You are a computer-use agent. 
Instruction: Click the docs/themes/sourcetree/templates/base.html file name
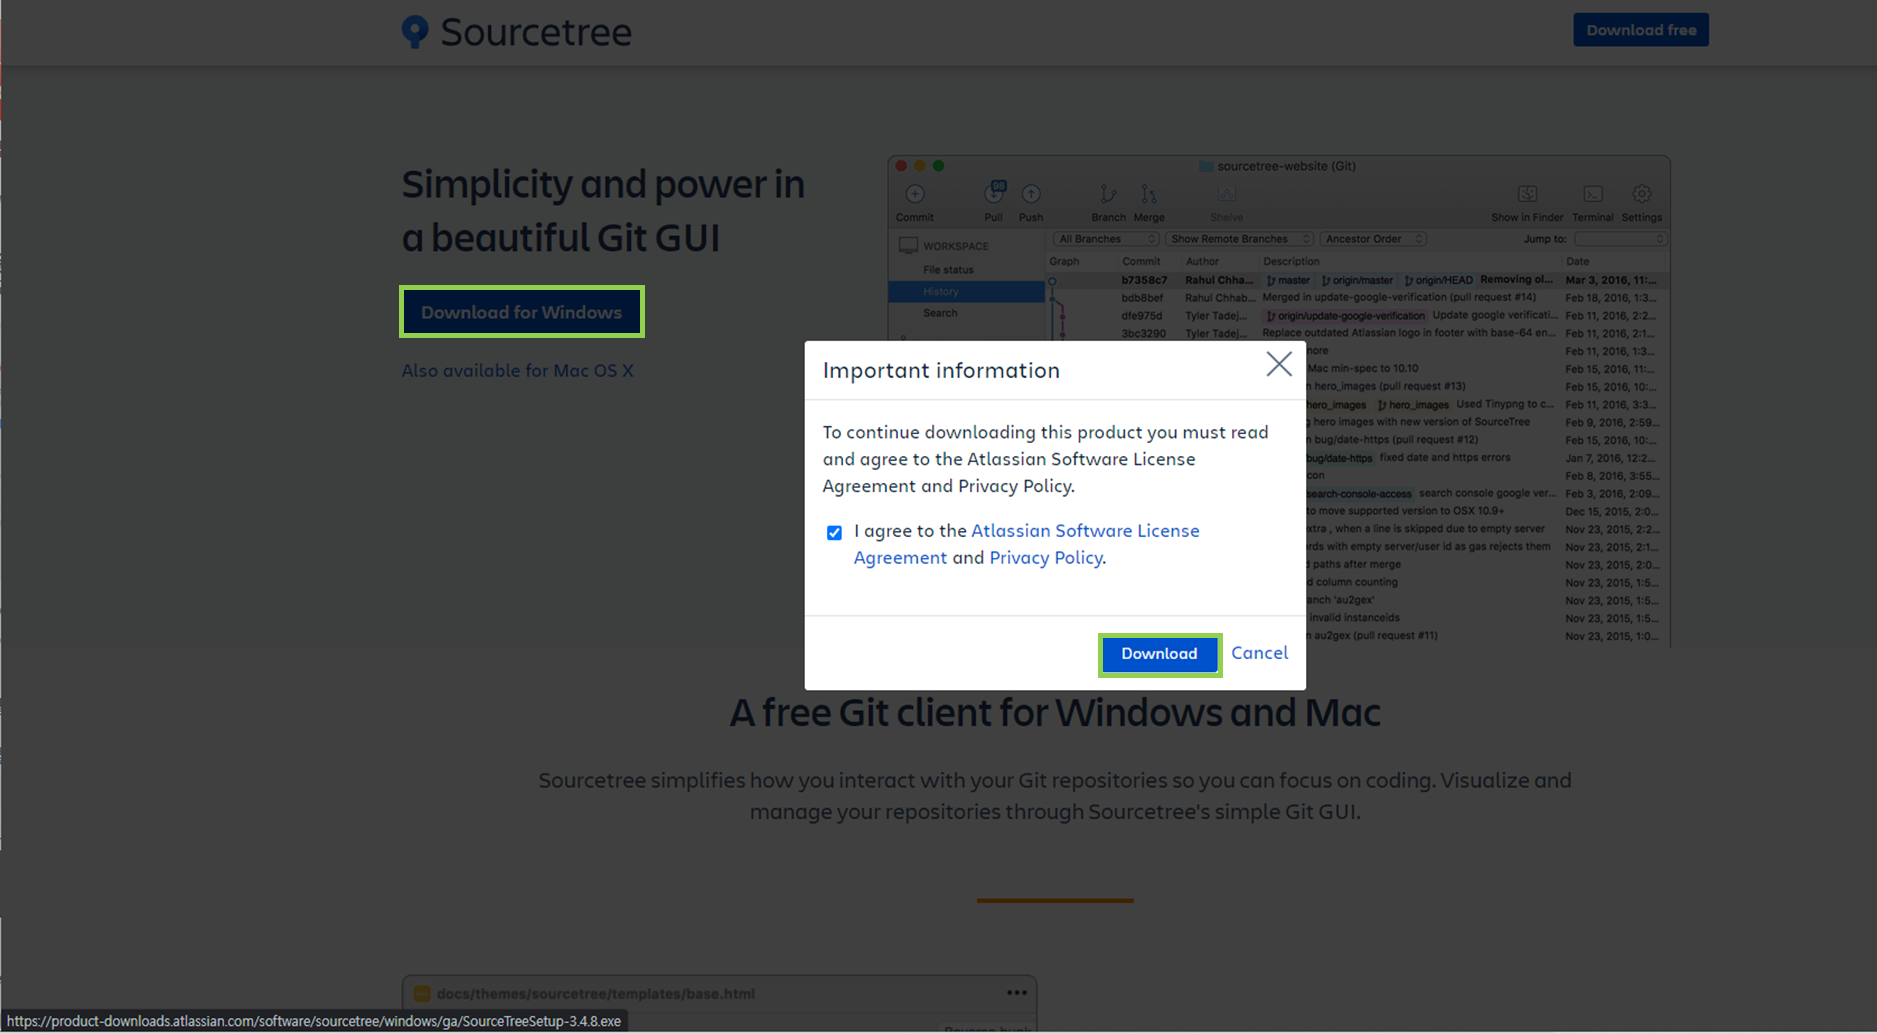pos(595,994)
